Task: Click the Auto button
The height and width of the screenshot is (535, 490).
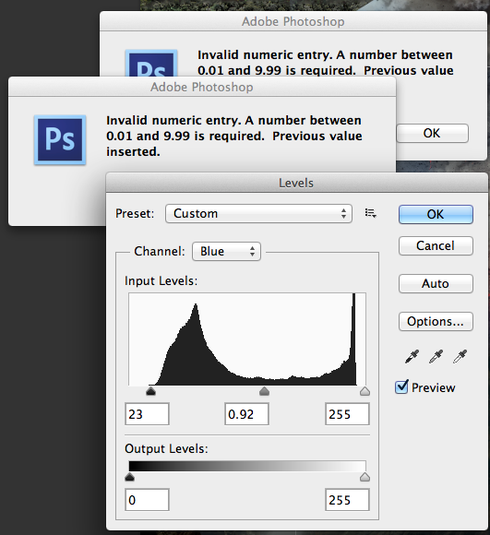Action: (x=436, y=284)
